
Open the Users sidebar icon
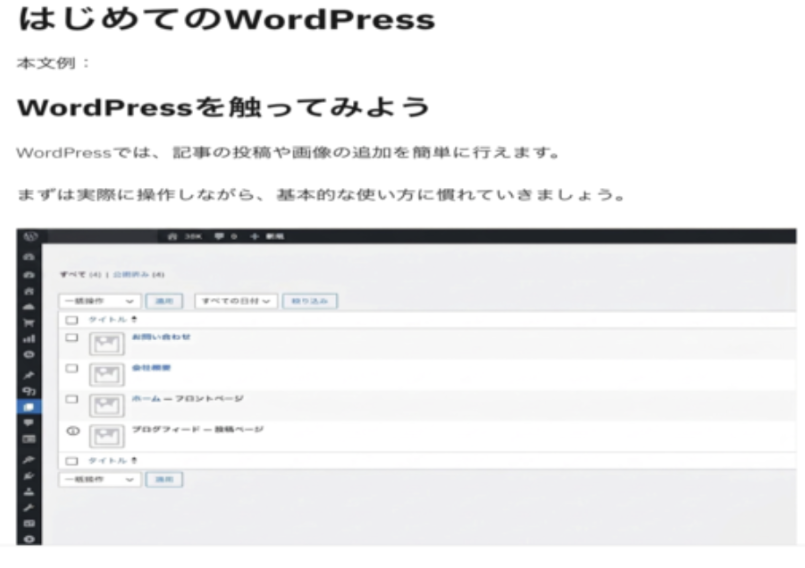click(29, 491)
